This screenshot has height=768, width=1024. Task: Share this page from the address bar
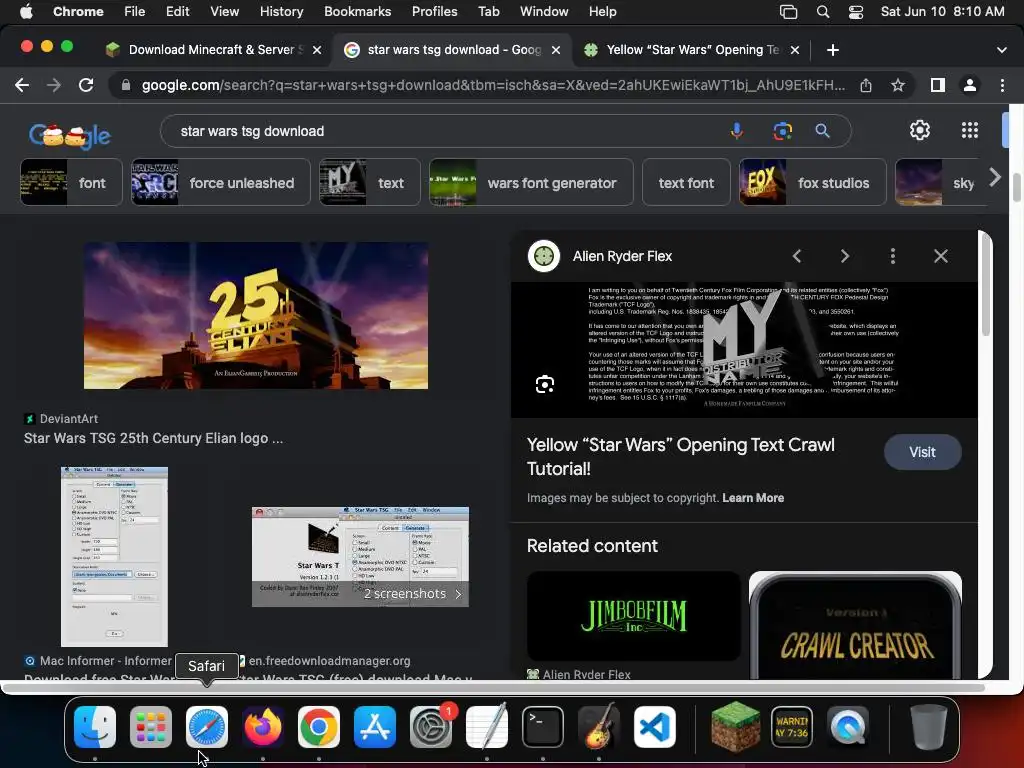(866, 86)
